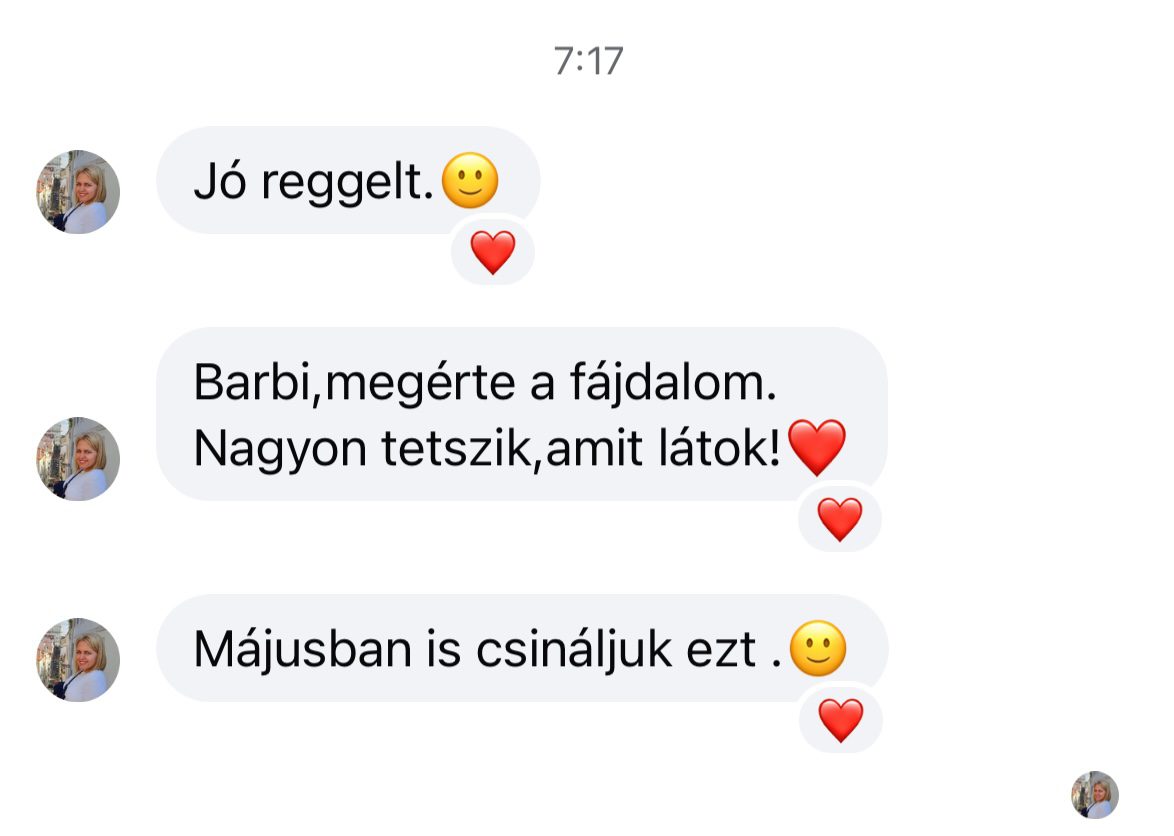This screenshot has width=1174, height=836.
Task: Tap the red heart emoji after "látok!"
Action: [x=817, y=448]
